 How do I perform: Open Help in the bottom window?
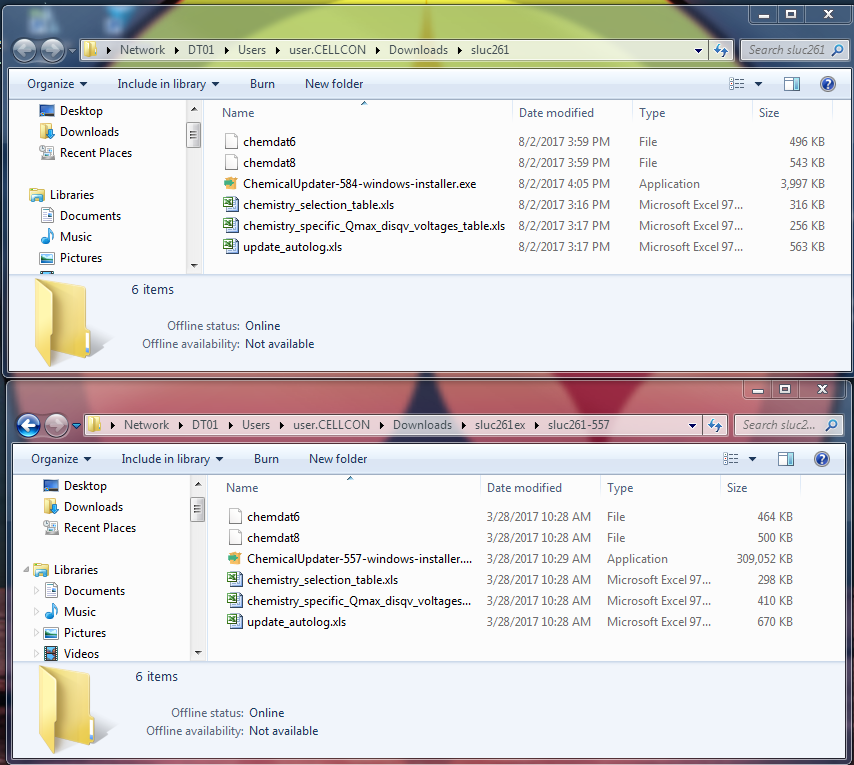821,459
